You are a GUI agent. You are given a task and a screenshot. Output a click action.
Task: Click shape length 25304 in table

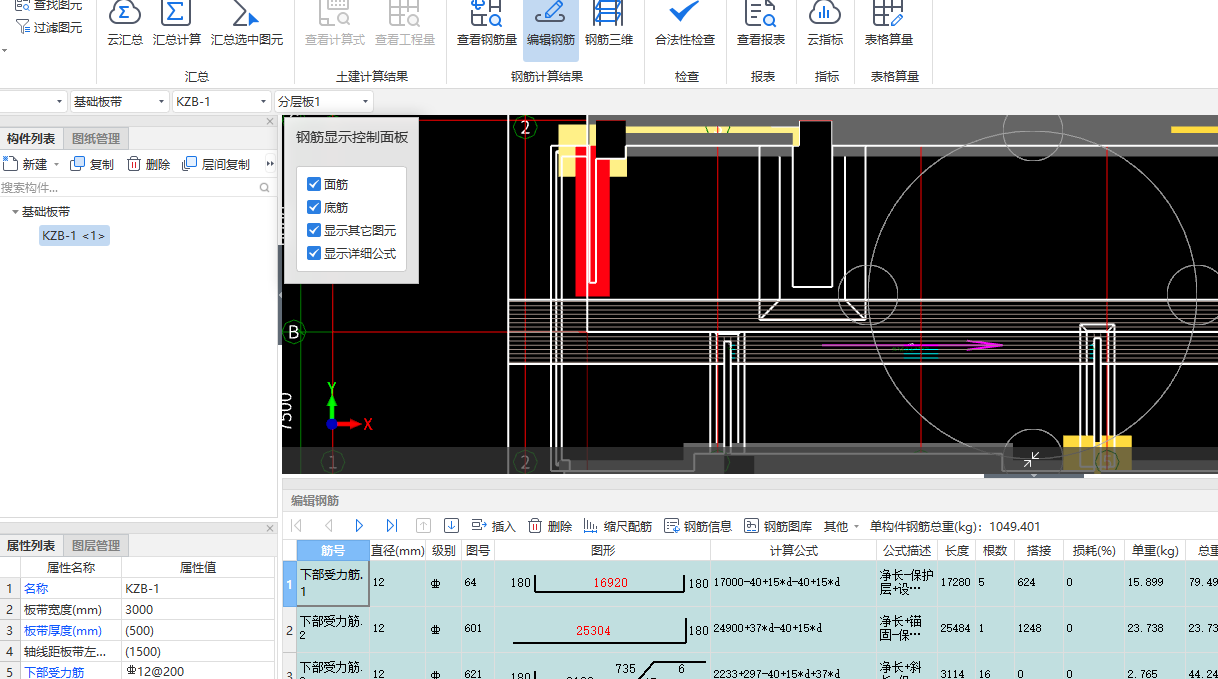click(x=593, y=631)
